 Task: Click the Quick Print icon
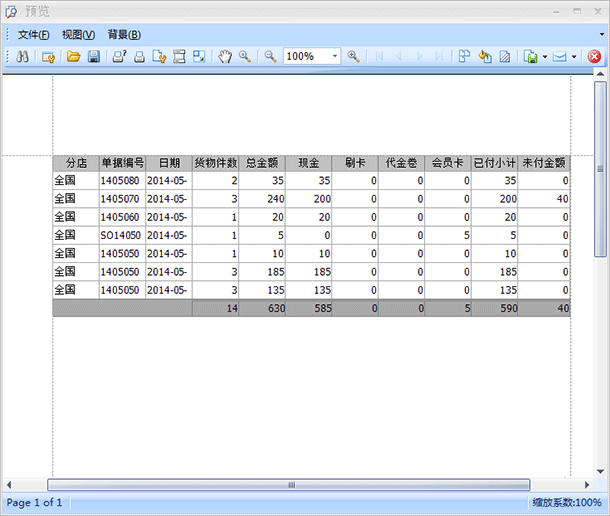139,57
